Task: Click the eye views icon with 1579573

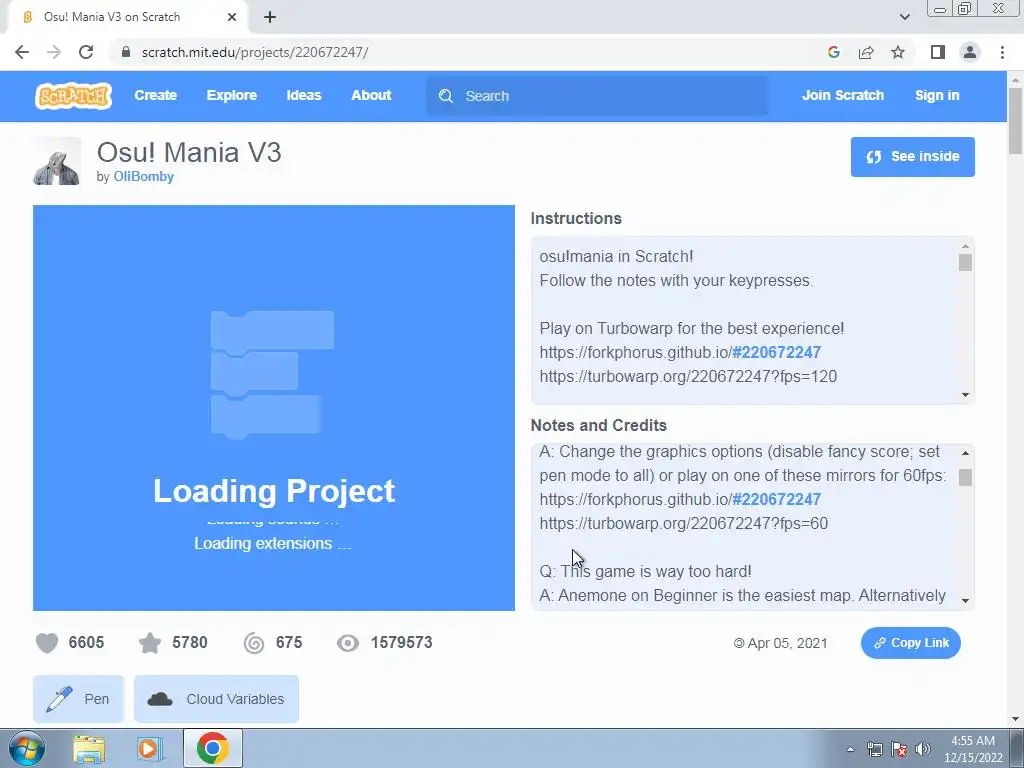Action: pyautogui.click(x=348, y=643)
